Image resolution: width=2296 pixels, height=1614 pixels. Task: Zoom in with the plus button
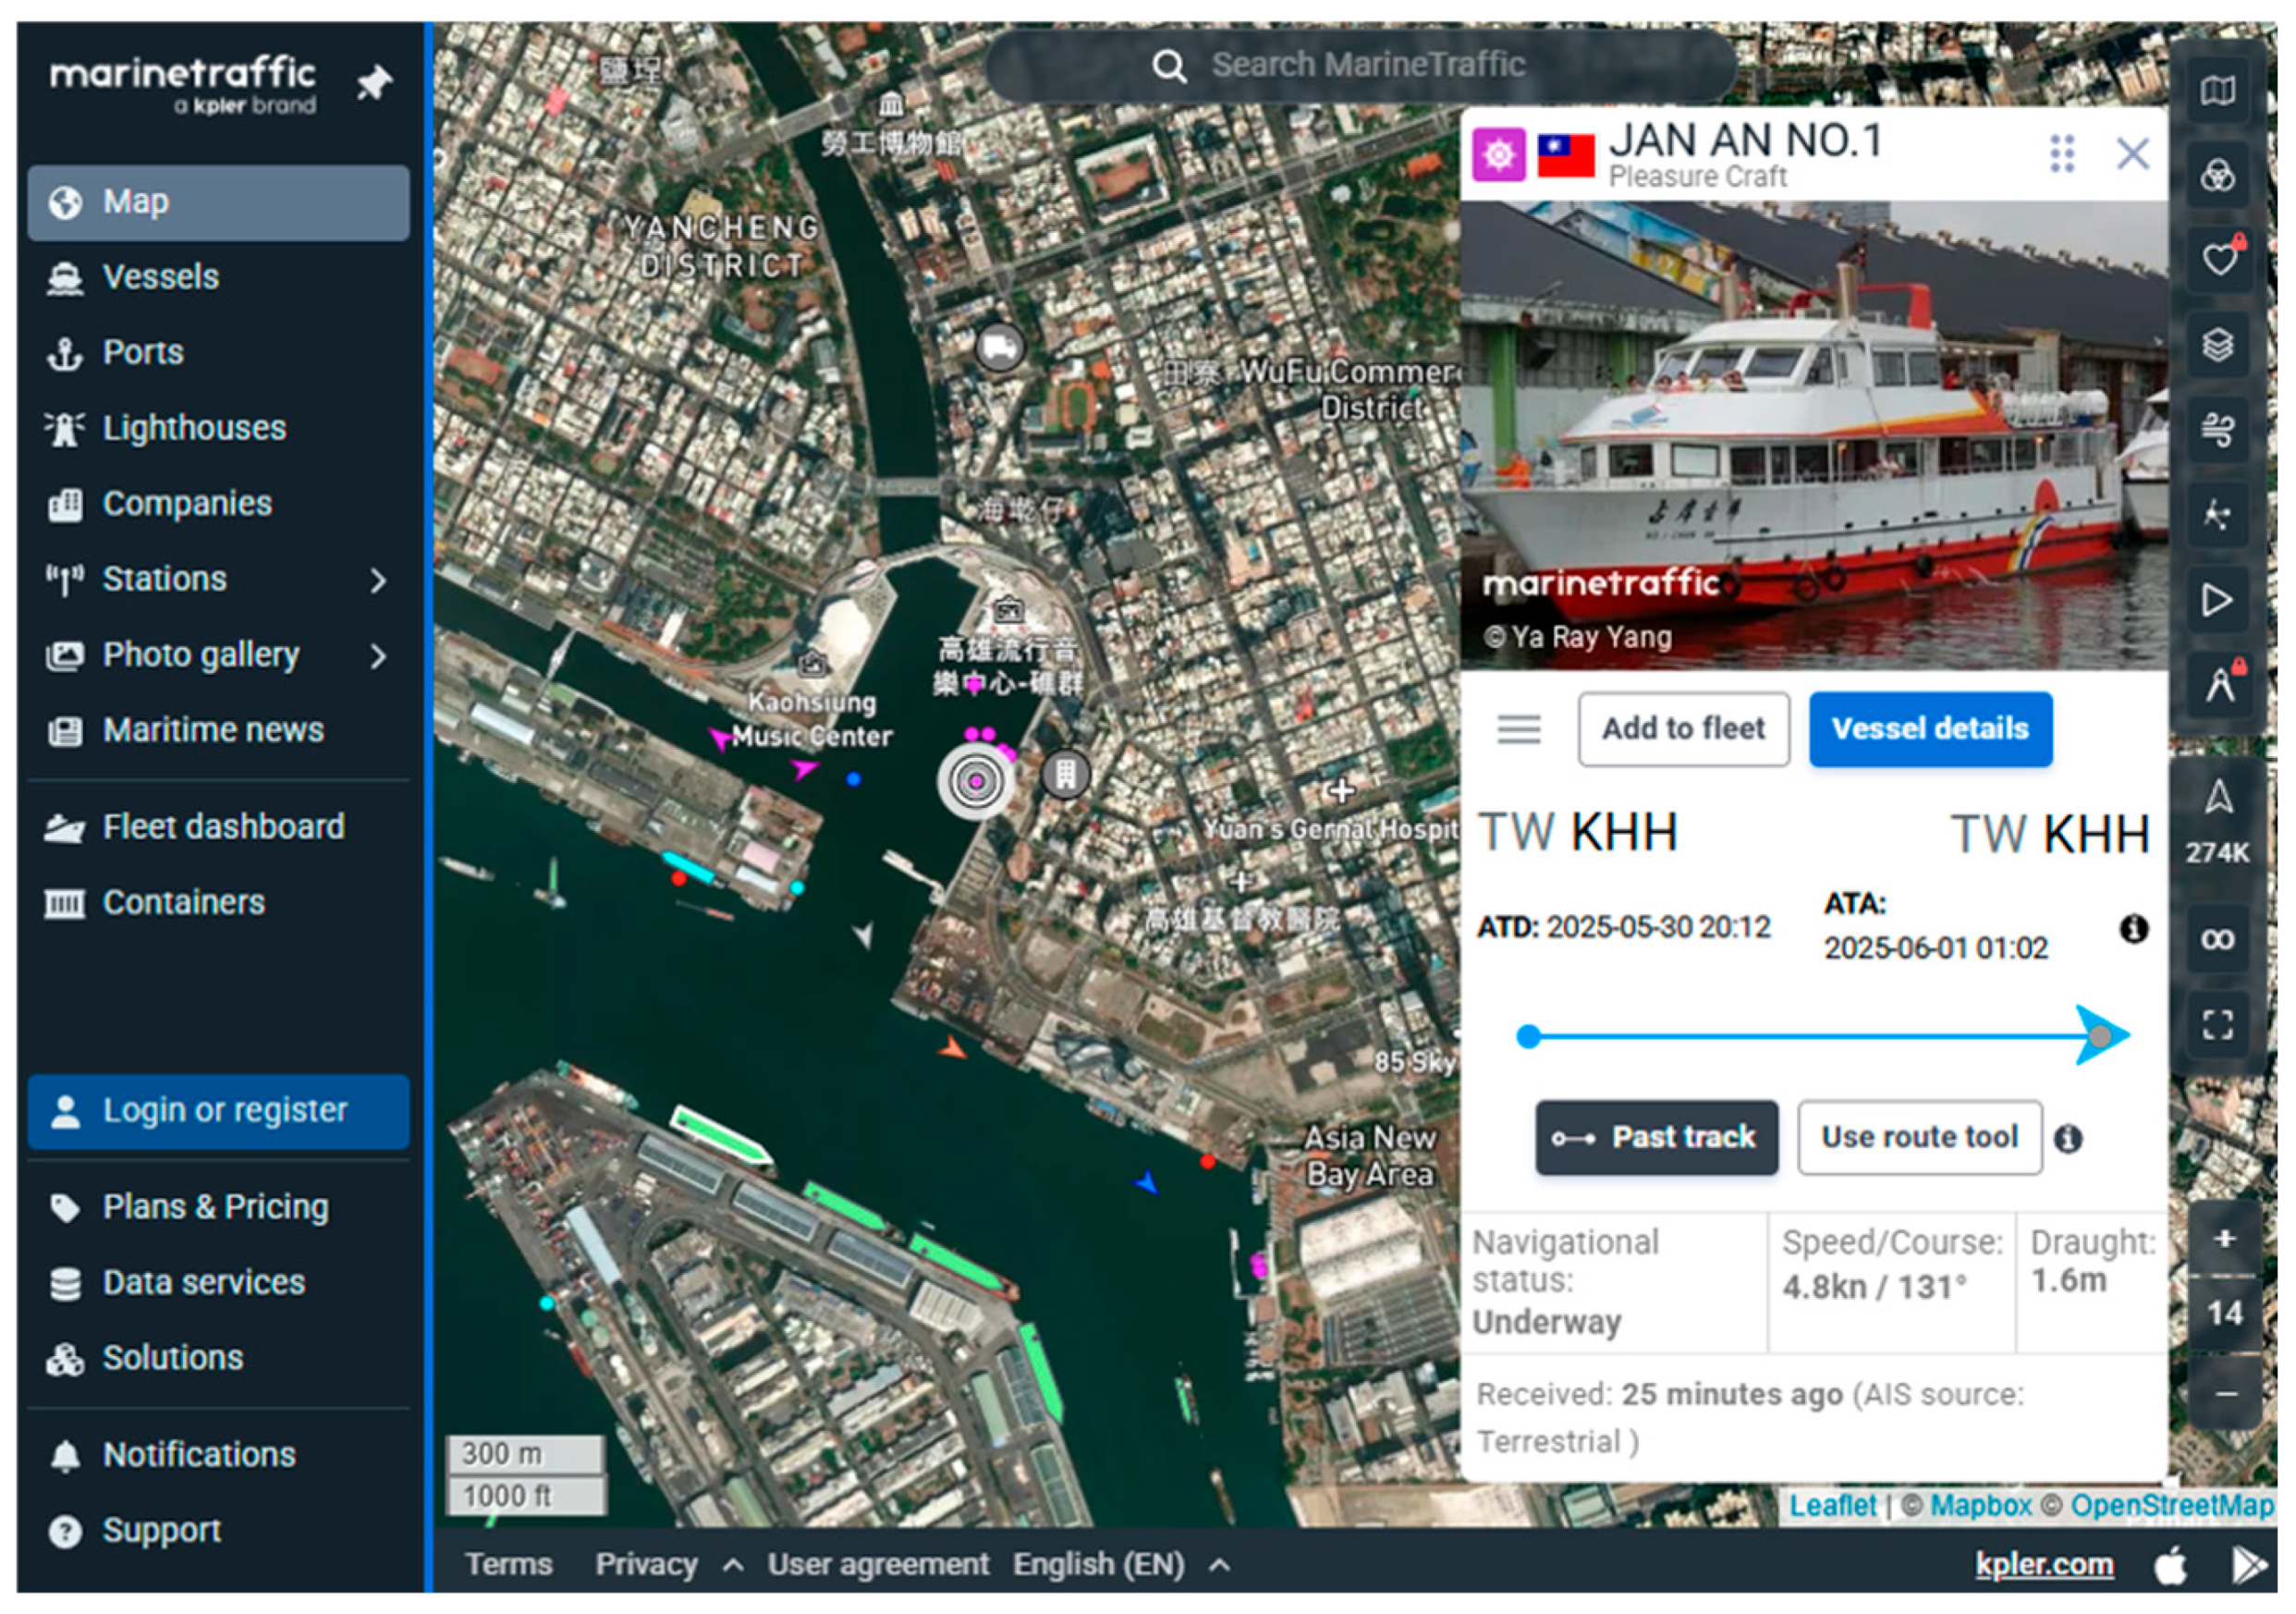[2225, 1239]
